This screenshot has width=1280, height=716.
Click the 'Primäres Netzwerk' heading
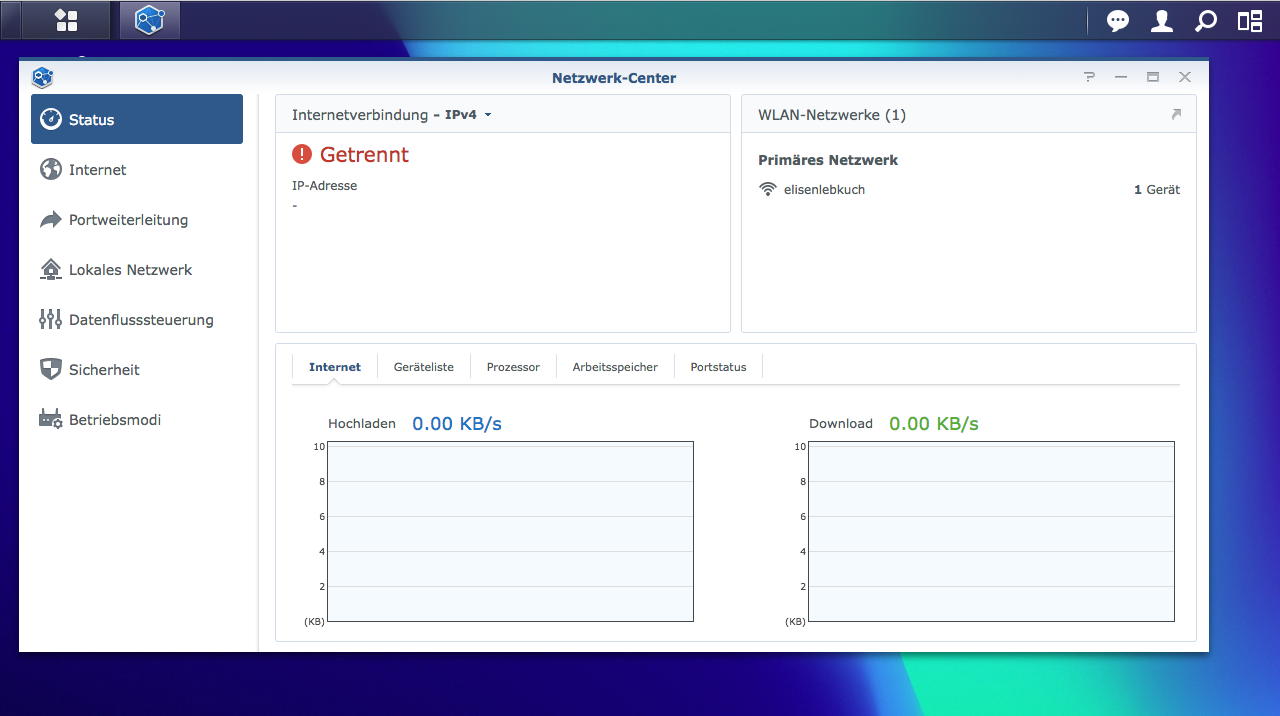pos(828,160)
